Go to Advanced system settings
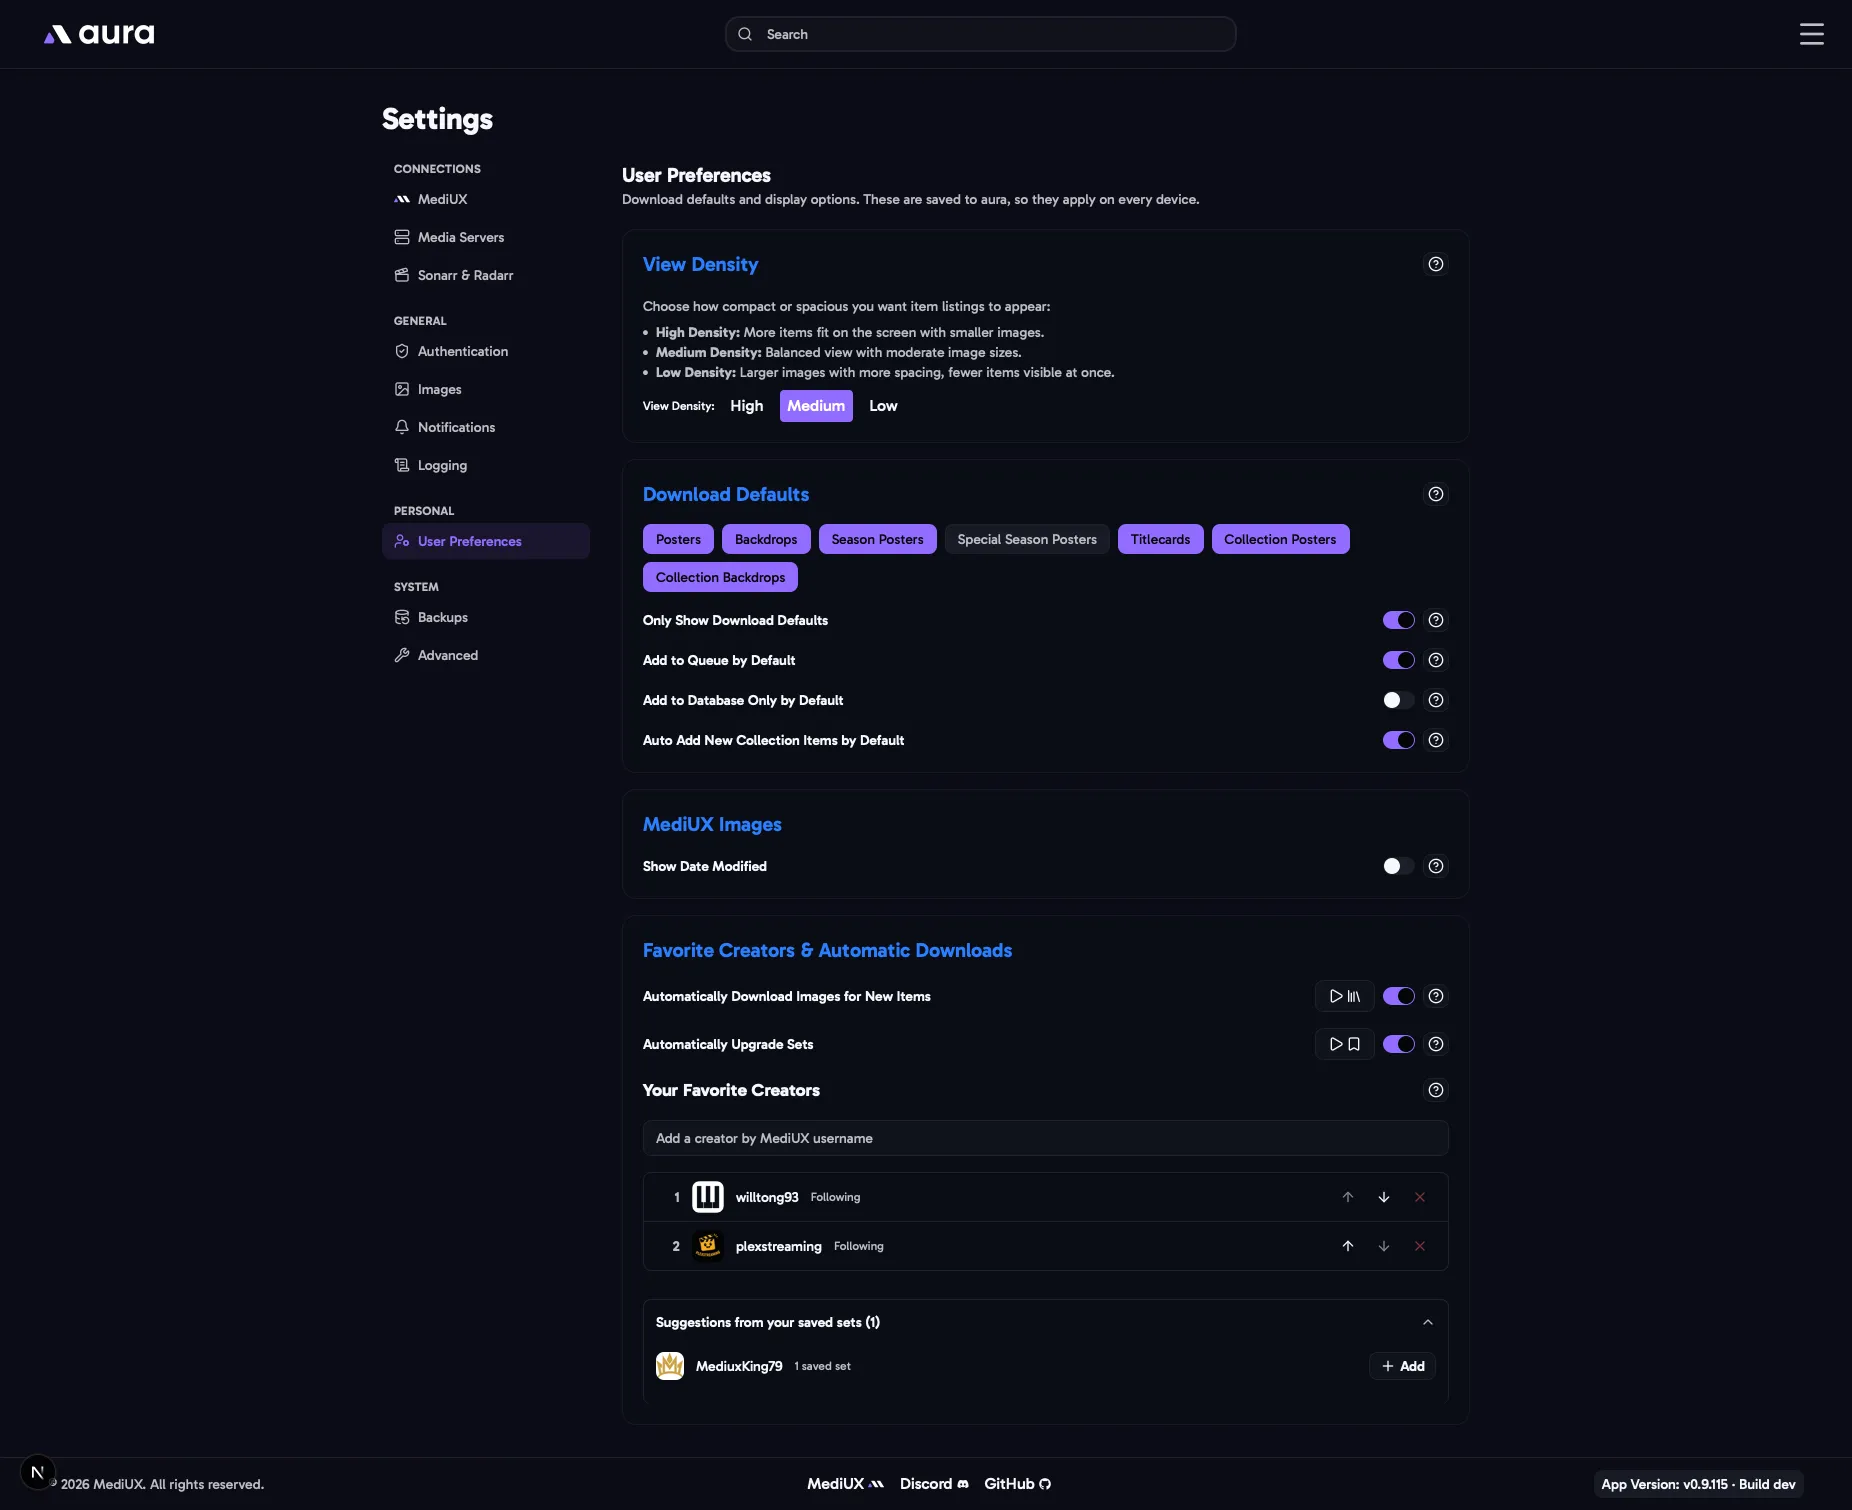This screenshot has height=1510, width=1852. pyautogui.click(x=486, y=655)
